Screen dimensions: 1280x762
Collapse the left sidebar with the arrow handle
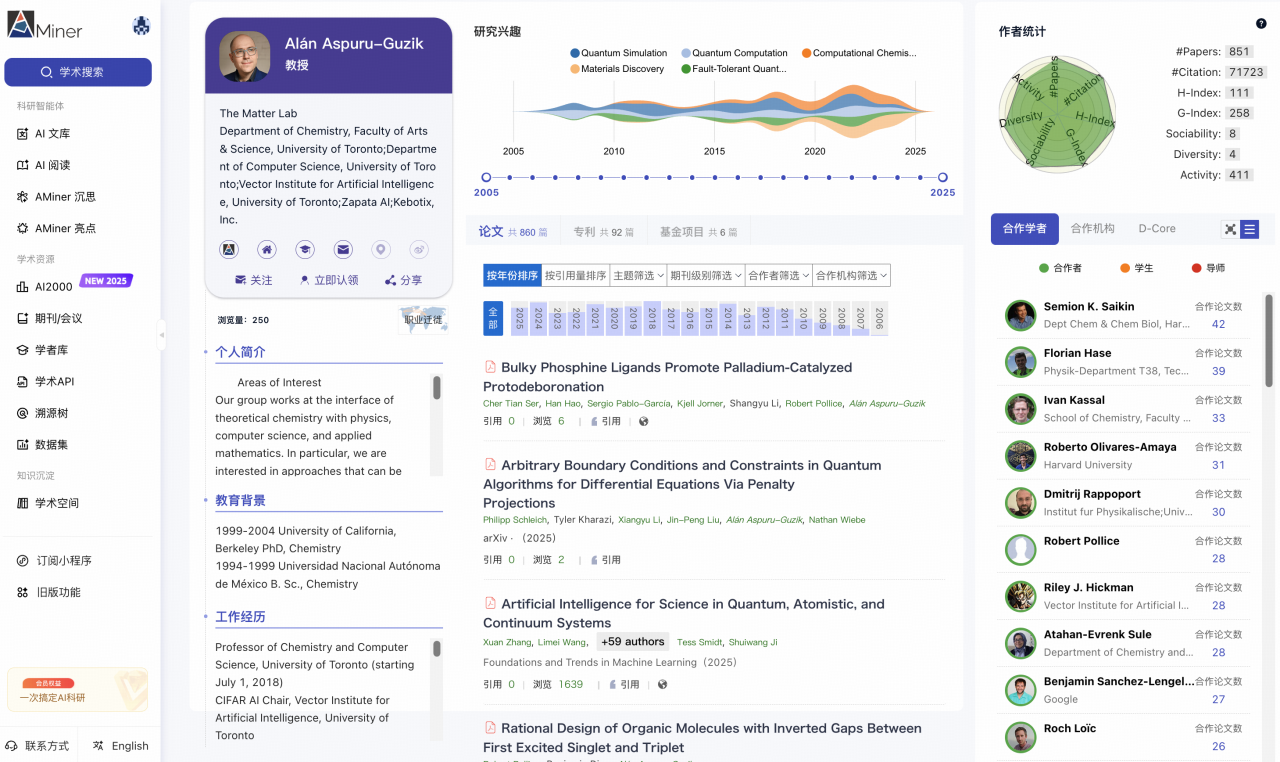pyautogui.click(x=162, y=336)
